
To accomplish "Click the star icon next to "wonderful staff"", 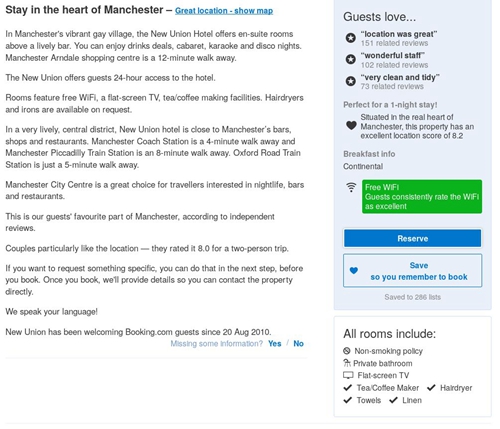I will click(350, 59).
